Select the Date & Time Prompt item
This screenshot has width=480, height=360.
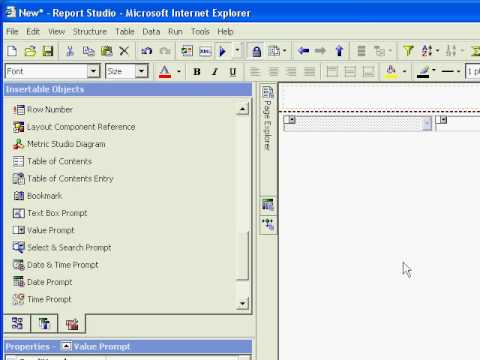pyautogui.click(x=56, y=265)
